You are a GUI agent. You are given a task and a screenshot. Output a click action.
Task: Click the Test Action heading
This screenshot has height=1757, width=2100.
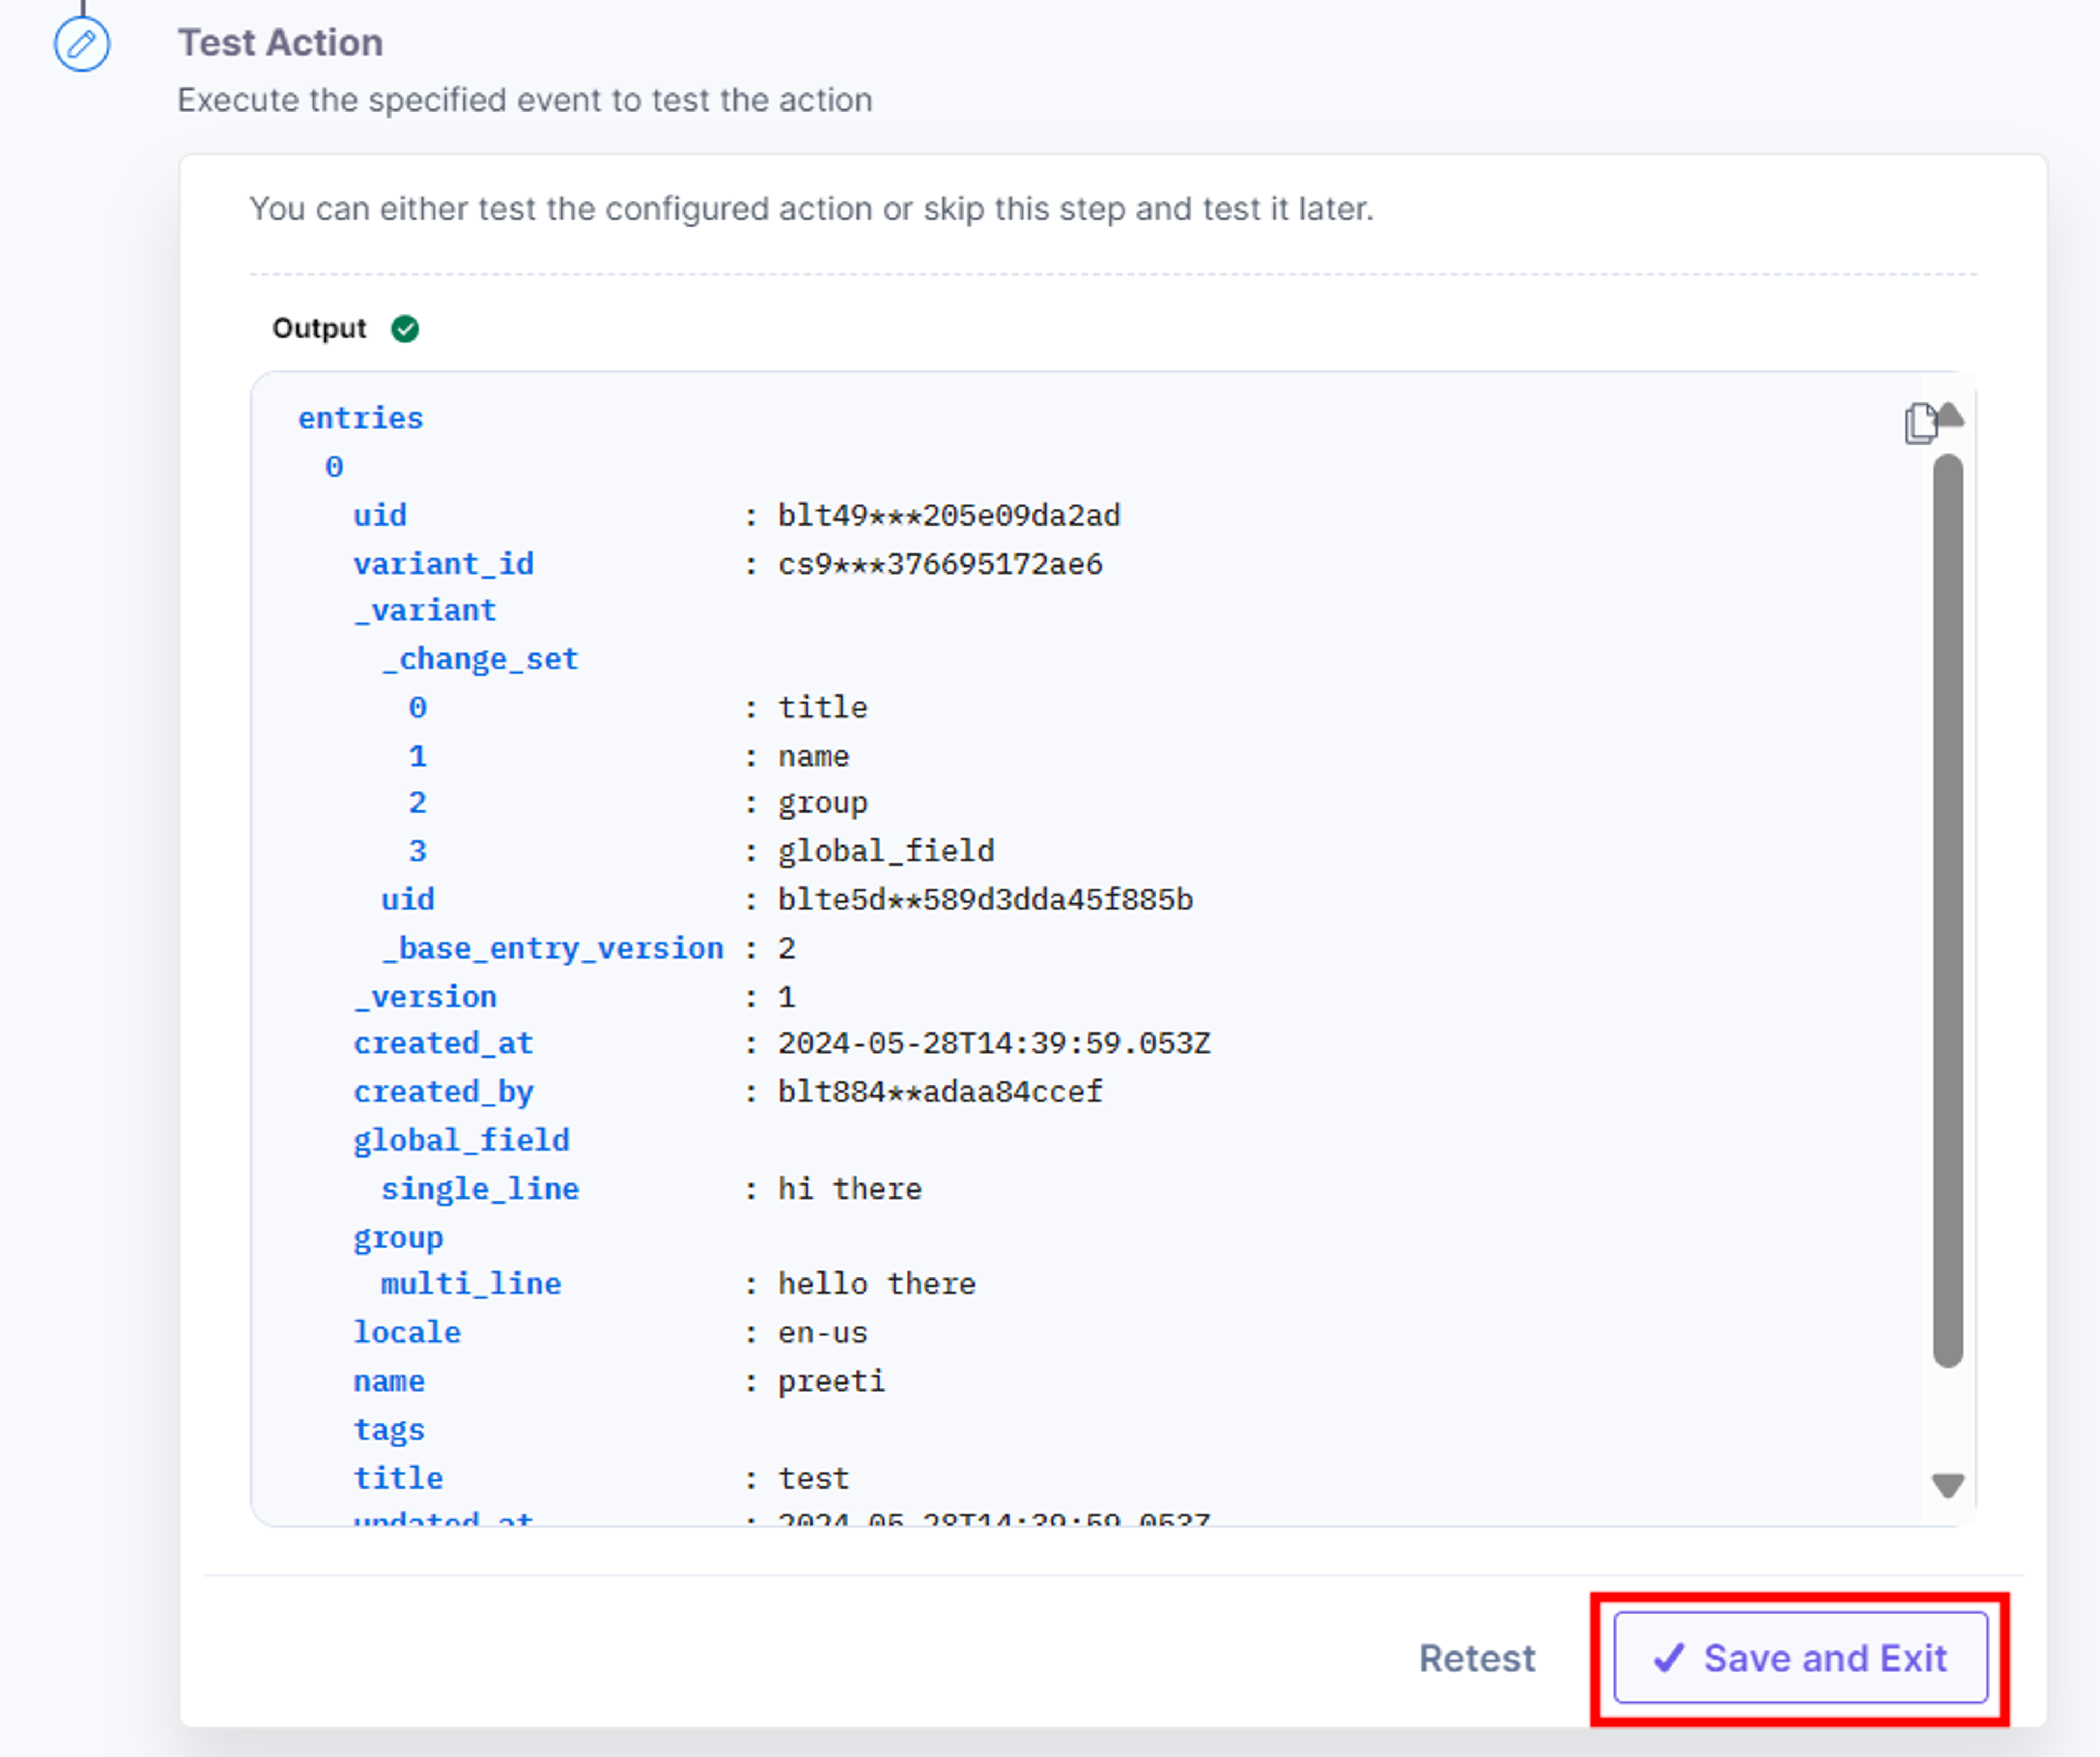click(281, 43)
